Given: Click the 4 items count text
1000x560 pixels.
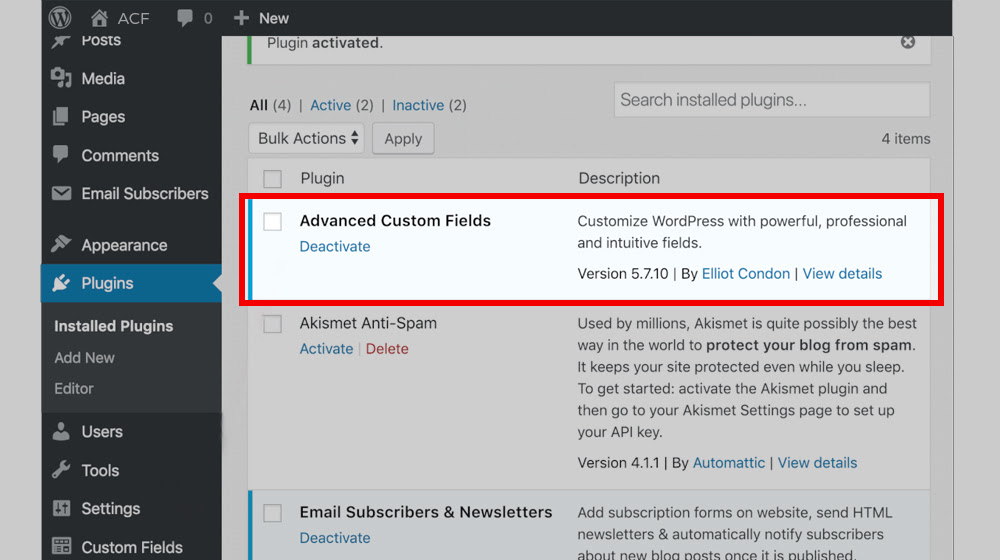Looking at the screenshot, I should (906, 138).
